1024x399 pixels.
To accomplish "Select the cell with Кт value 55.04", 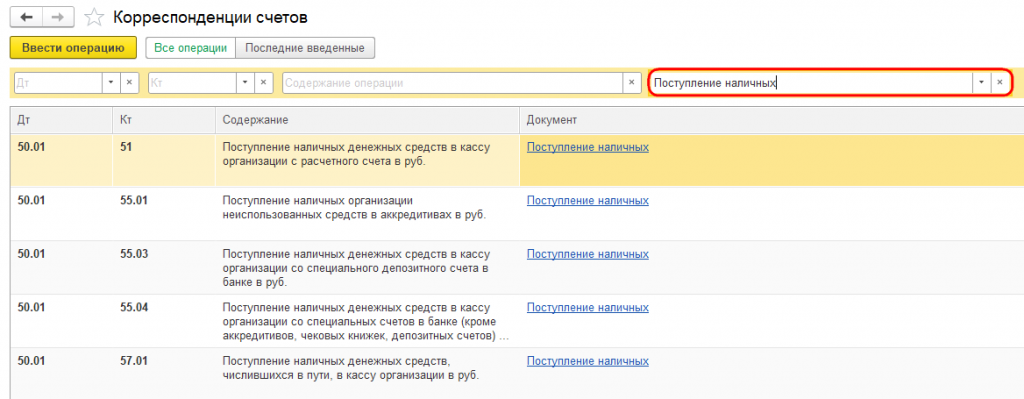I will point(164,321).
